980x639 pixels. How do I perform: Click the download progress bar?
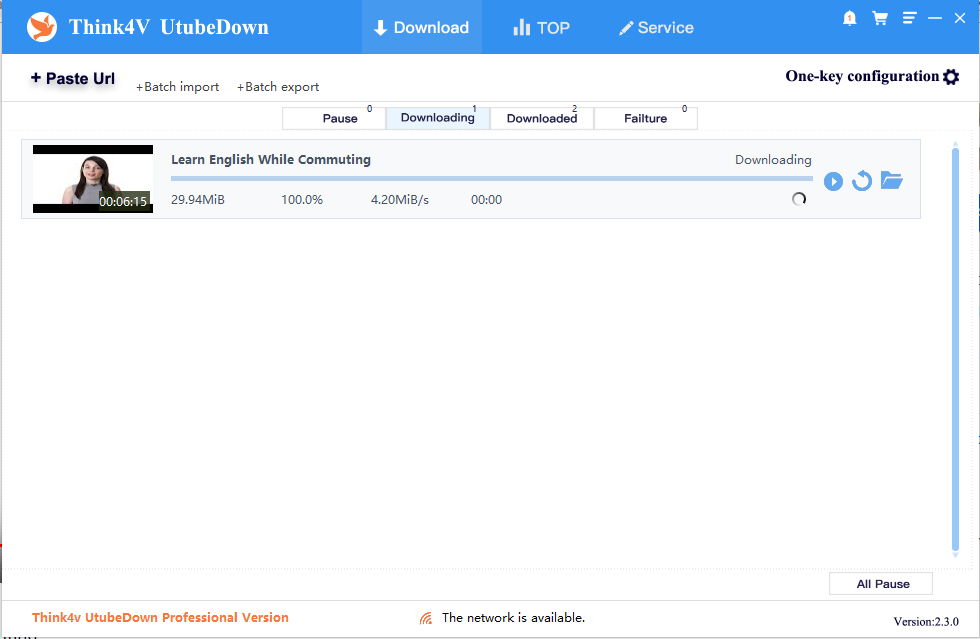click(x=492, y=178)
